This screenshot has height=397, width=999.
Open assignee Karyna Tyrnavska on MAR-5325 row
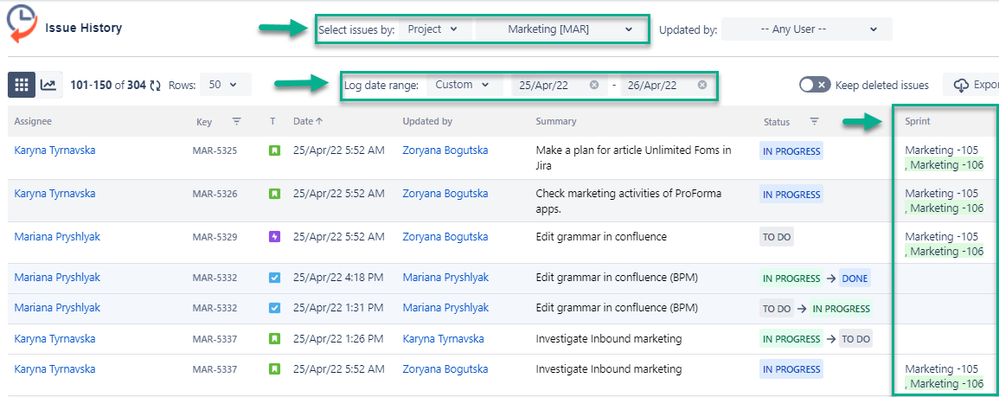(x=55, y=150)
